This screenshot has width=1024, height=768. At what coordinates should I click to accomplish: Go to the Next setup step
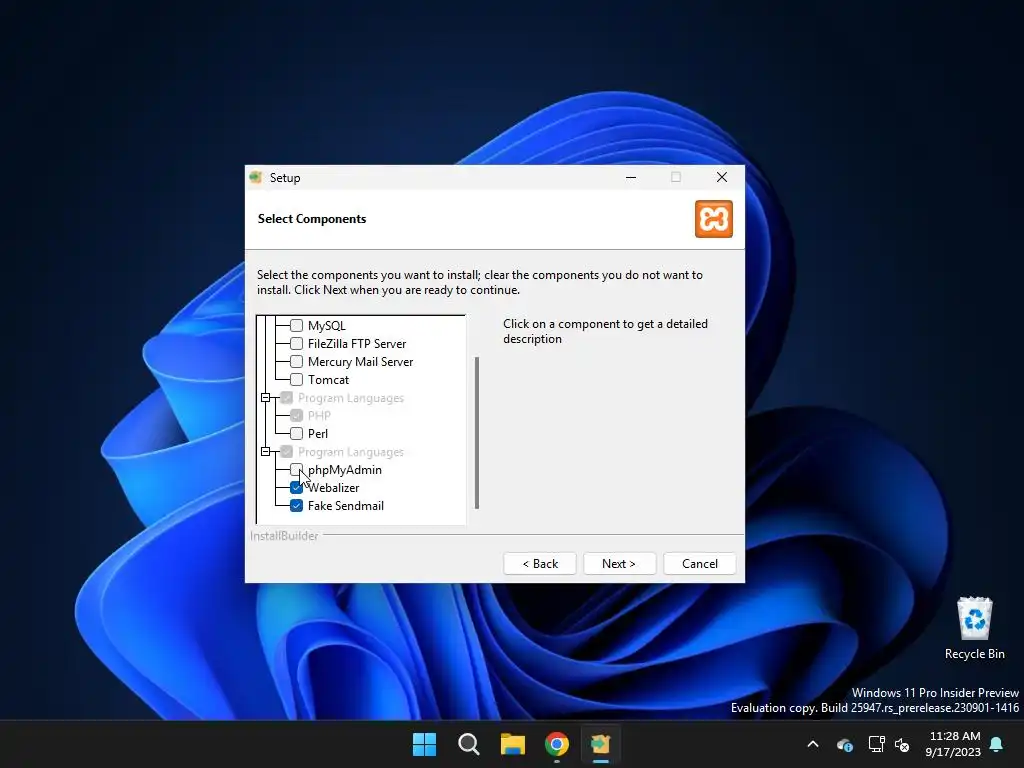coord(619,564)
